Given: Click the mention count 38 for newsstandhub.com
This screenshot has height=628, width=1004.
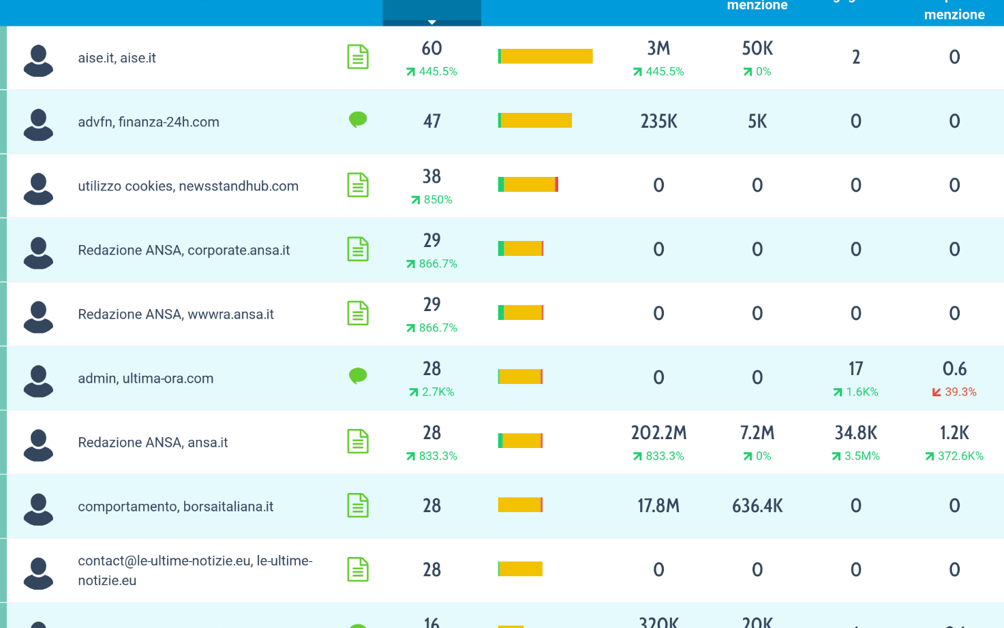Looking at the screenshot, I should 432,177.
